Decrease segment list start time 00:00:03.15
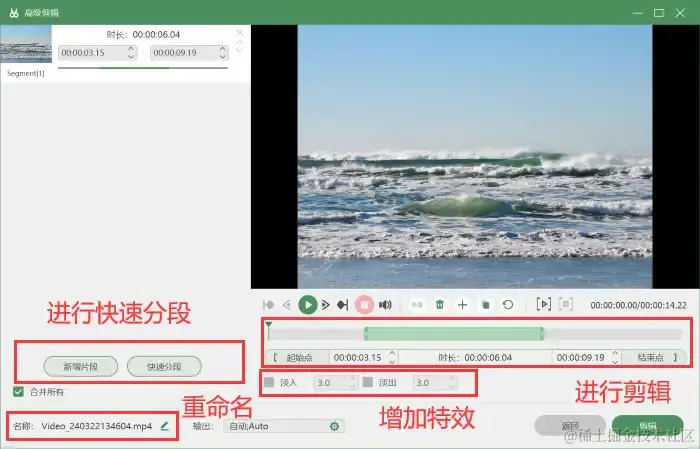 (x=131, y=56)
